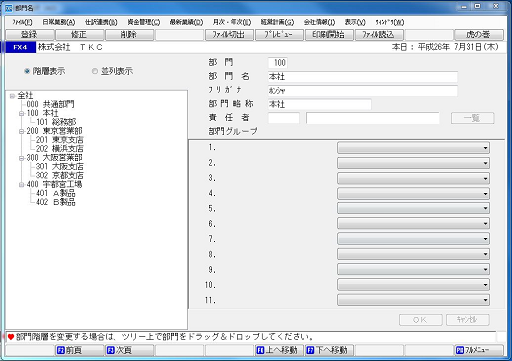Click the キャンセル button
The width and height of the screenshot is (512, 361).
click(468, 320)
